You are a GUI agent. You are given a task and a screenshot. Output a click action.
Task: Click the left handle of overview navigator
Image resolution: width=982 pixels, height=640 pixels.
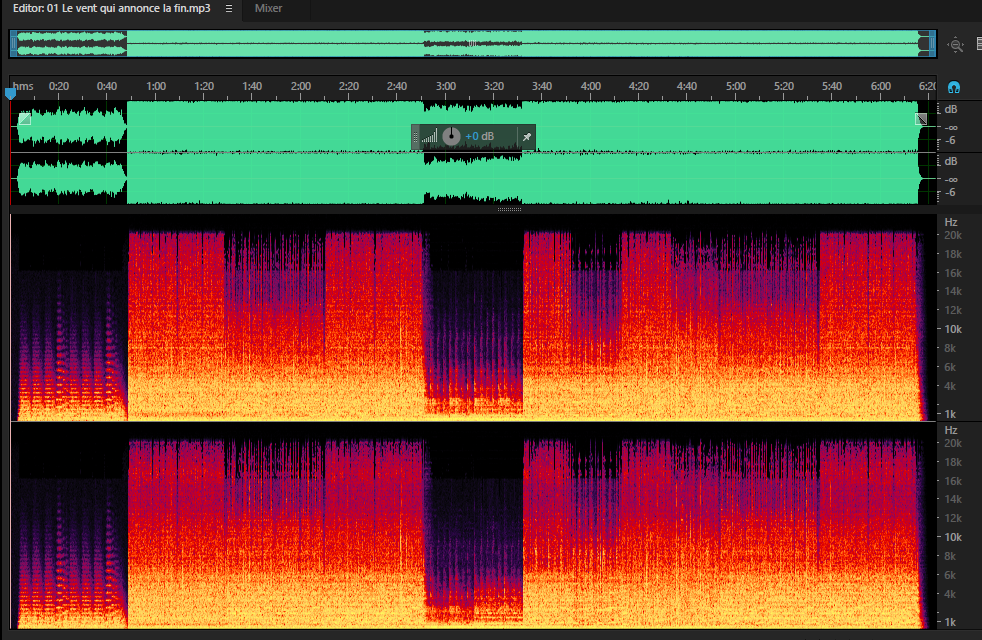(x=13, y=44)
